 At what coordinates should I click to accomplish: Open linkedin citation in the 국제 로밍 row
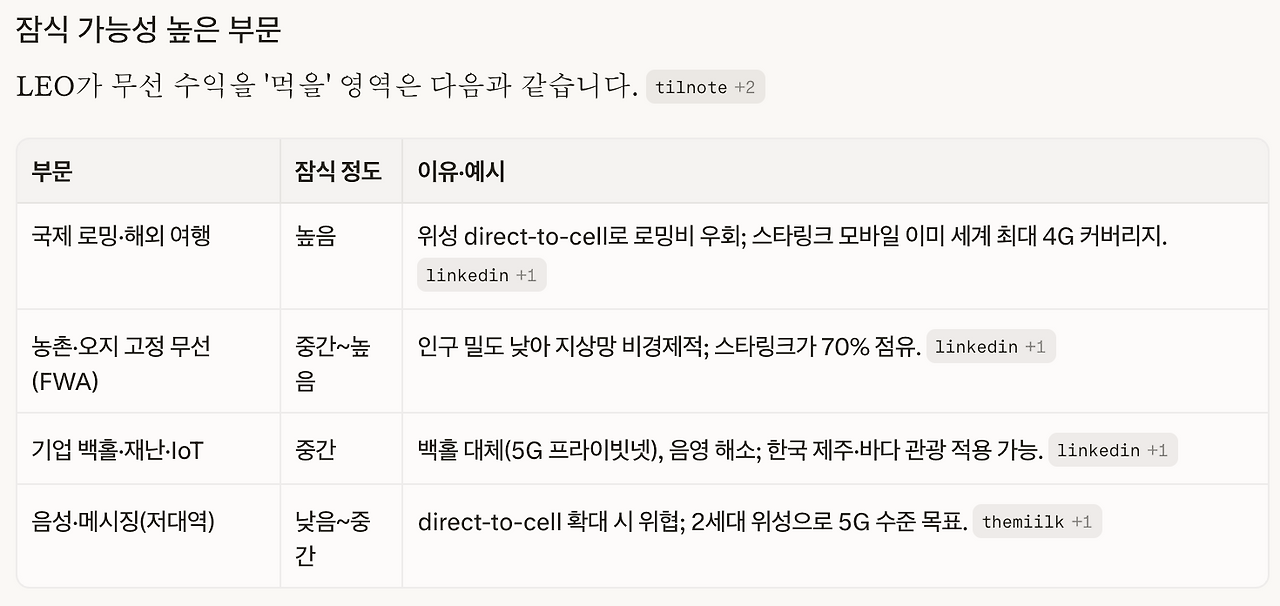[482, 275]
